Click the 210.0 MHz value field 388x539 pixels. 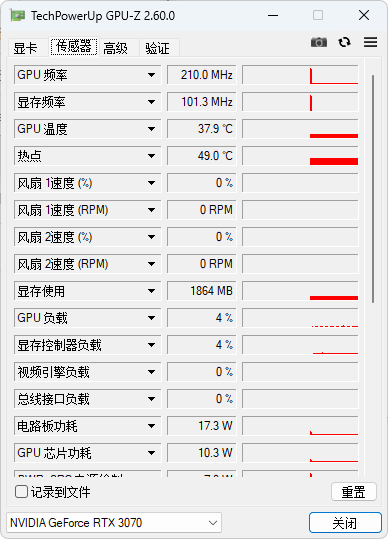[202, 75]
